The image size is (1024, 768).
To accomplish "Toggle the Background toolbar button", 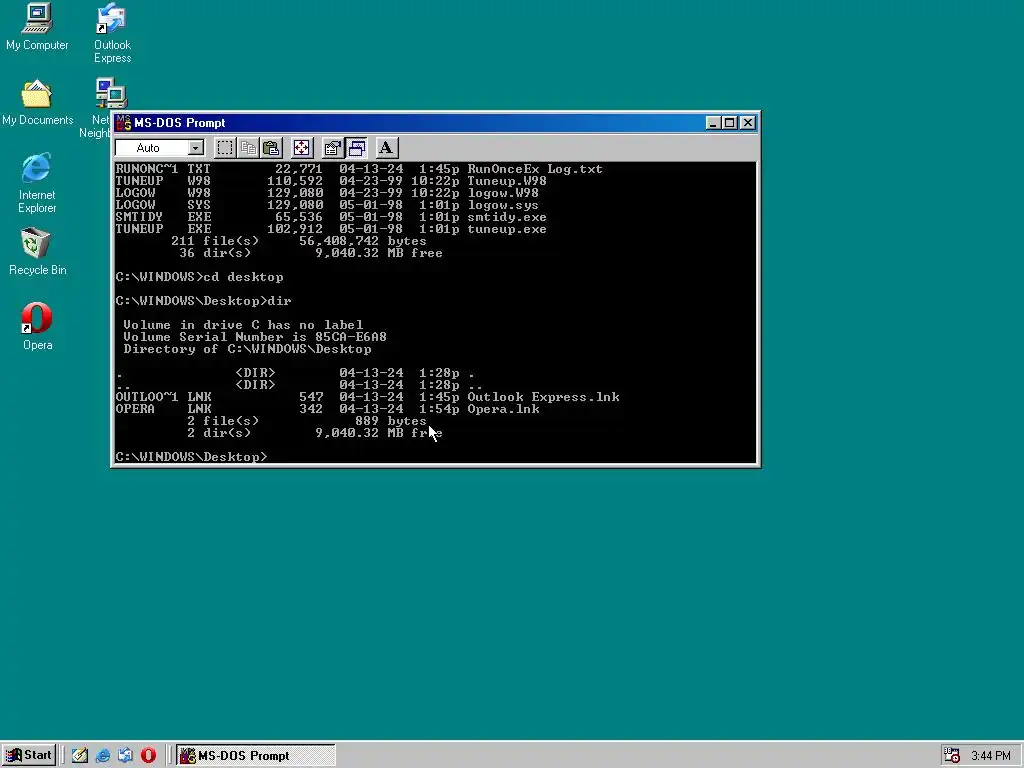I will click(x=357, y=148).
